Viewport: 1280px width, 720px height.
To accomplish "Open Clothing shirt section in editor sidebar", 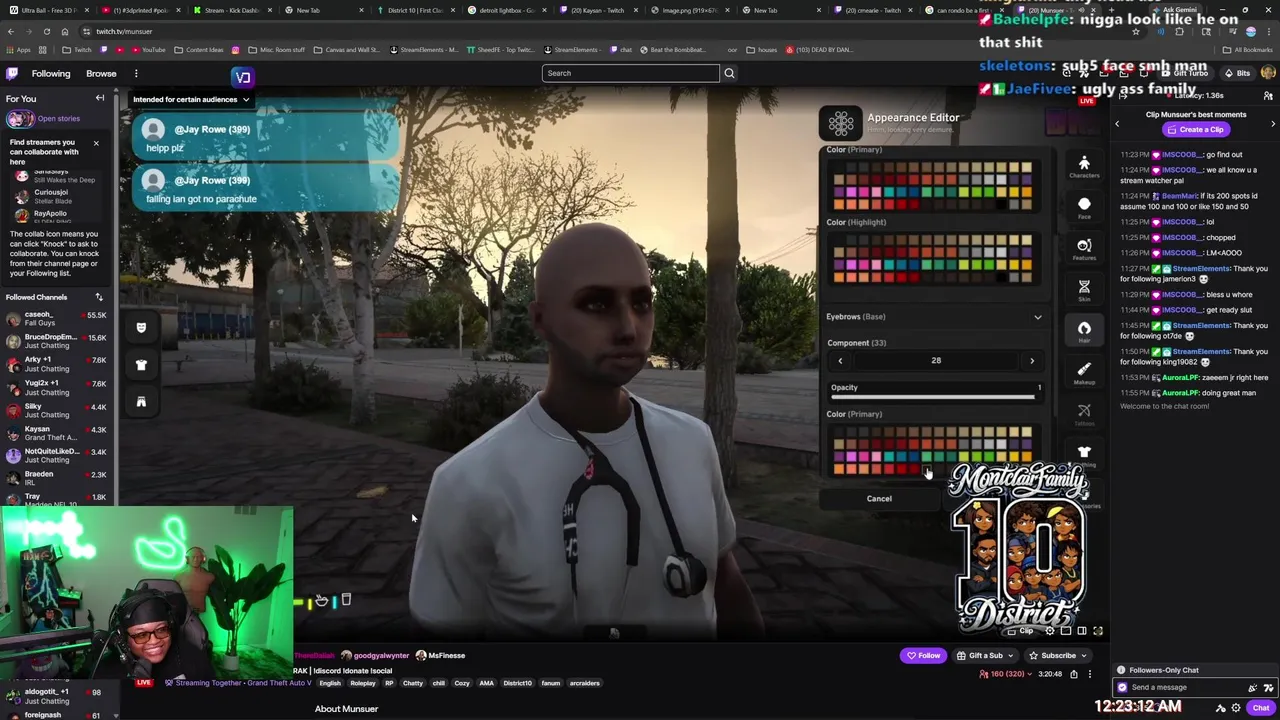I will pos(1084,455).
